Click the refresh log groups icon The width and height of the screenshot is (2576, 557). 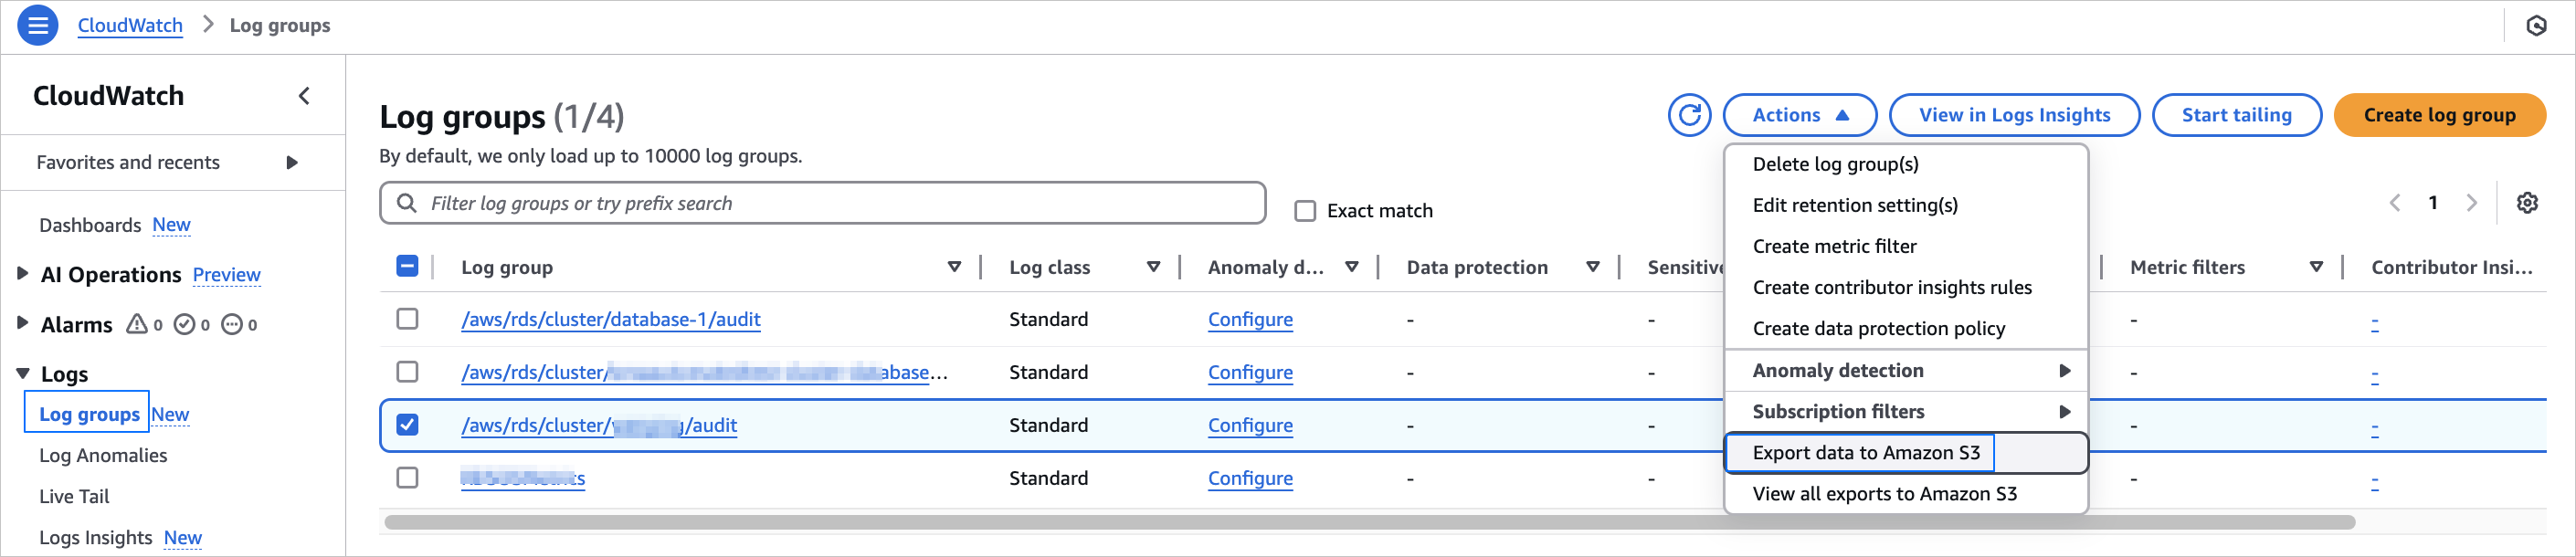coord(1689,115)
